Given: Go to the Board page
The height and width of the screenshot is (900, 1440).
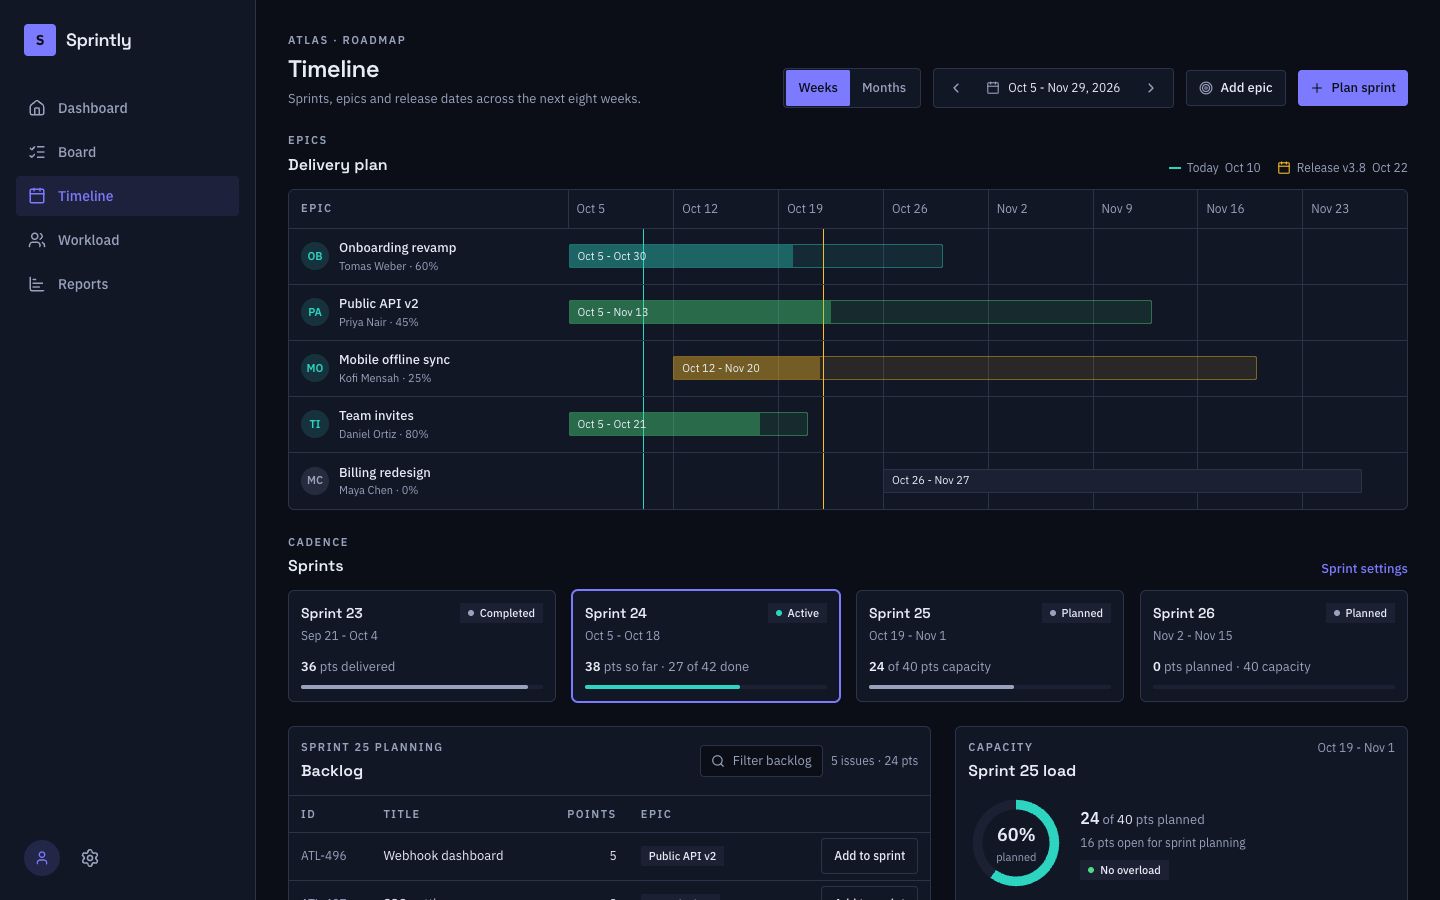Looking at the screenshot, I should click(127, 152).
